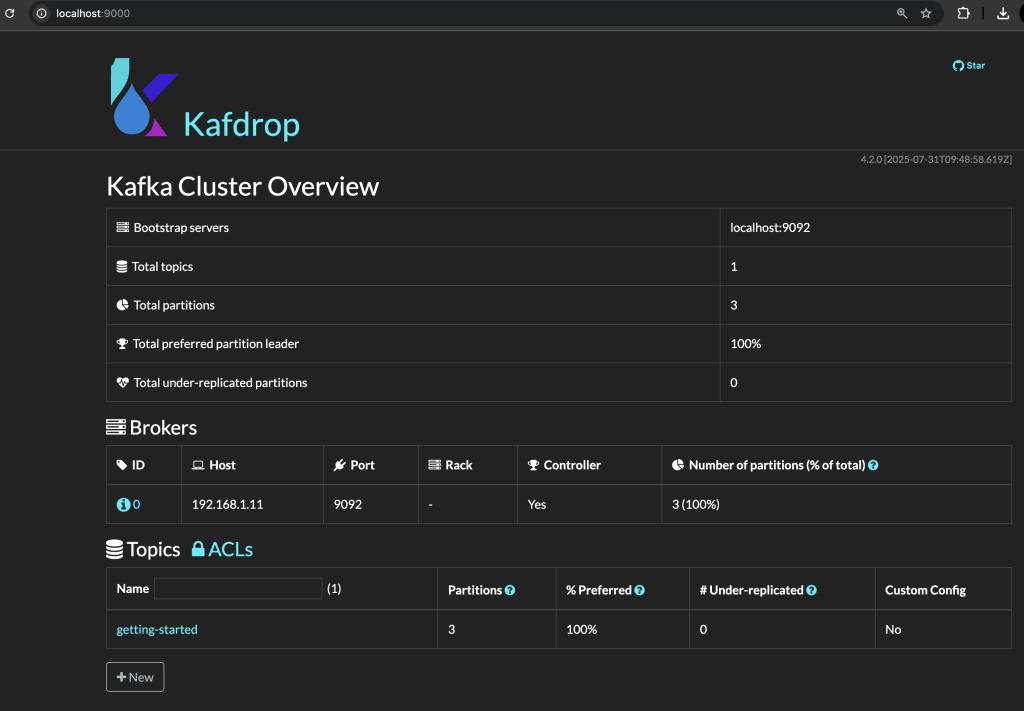
Task: Click the topic Name filter field
Action: point(238,588)
